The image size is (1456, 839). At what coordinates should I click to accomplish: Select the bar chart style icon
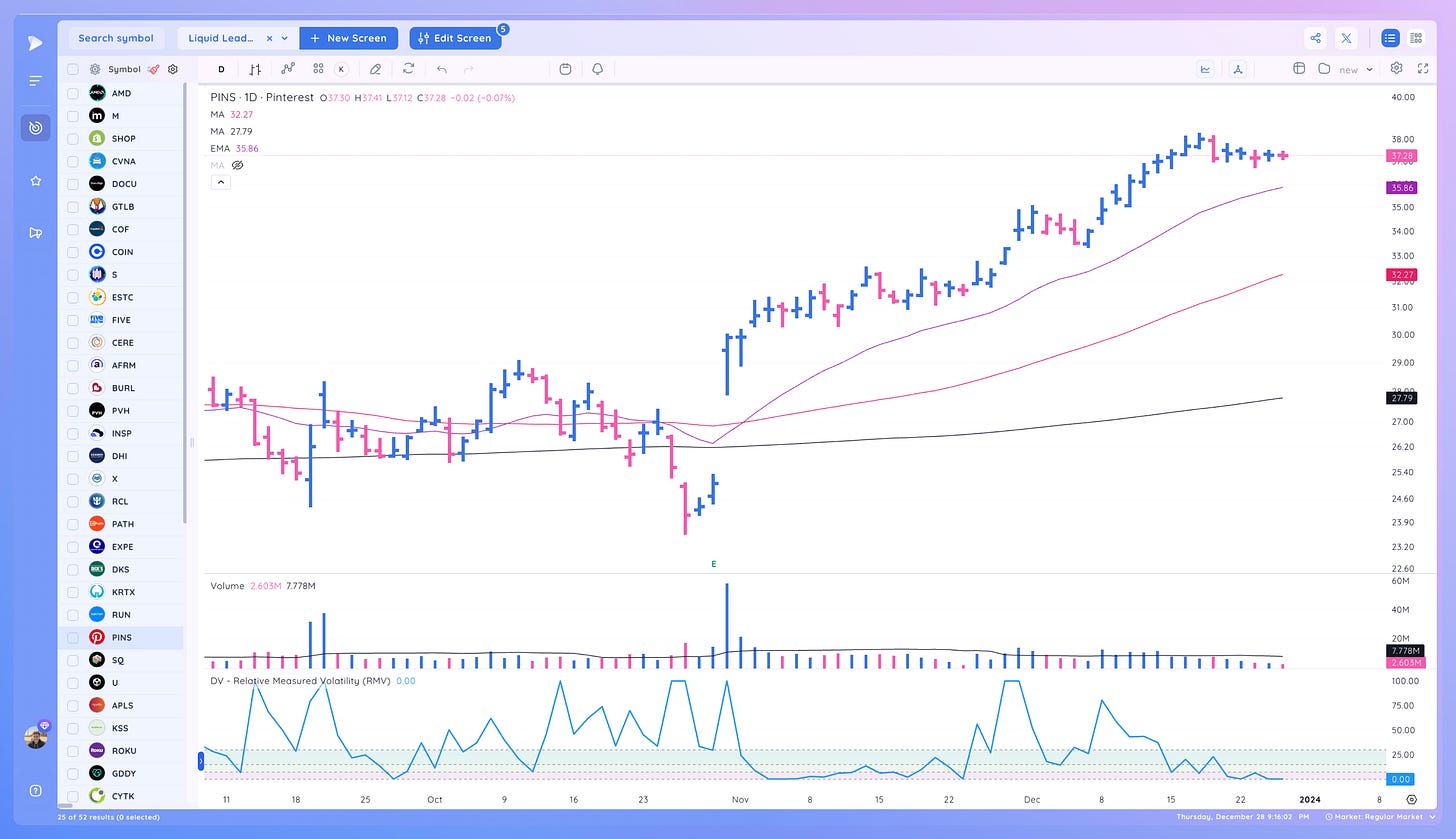255,69
